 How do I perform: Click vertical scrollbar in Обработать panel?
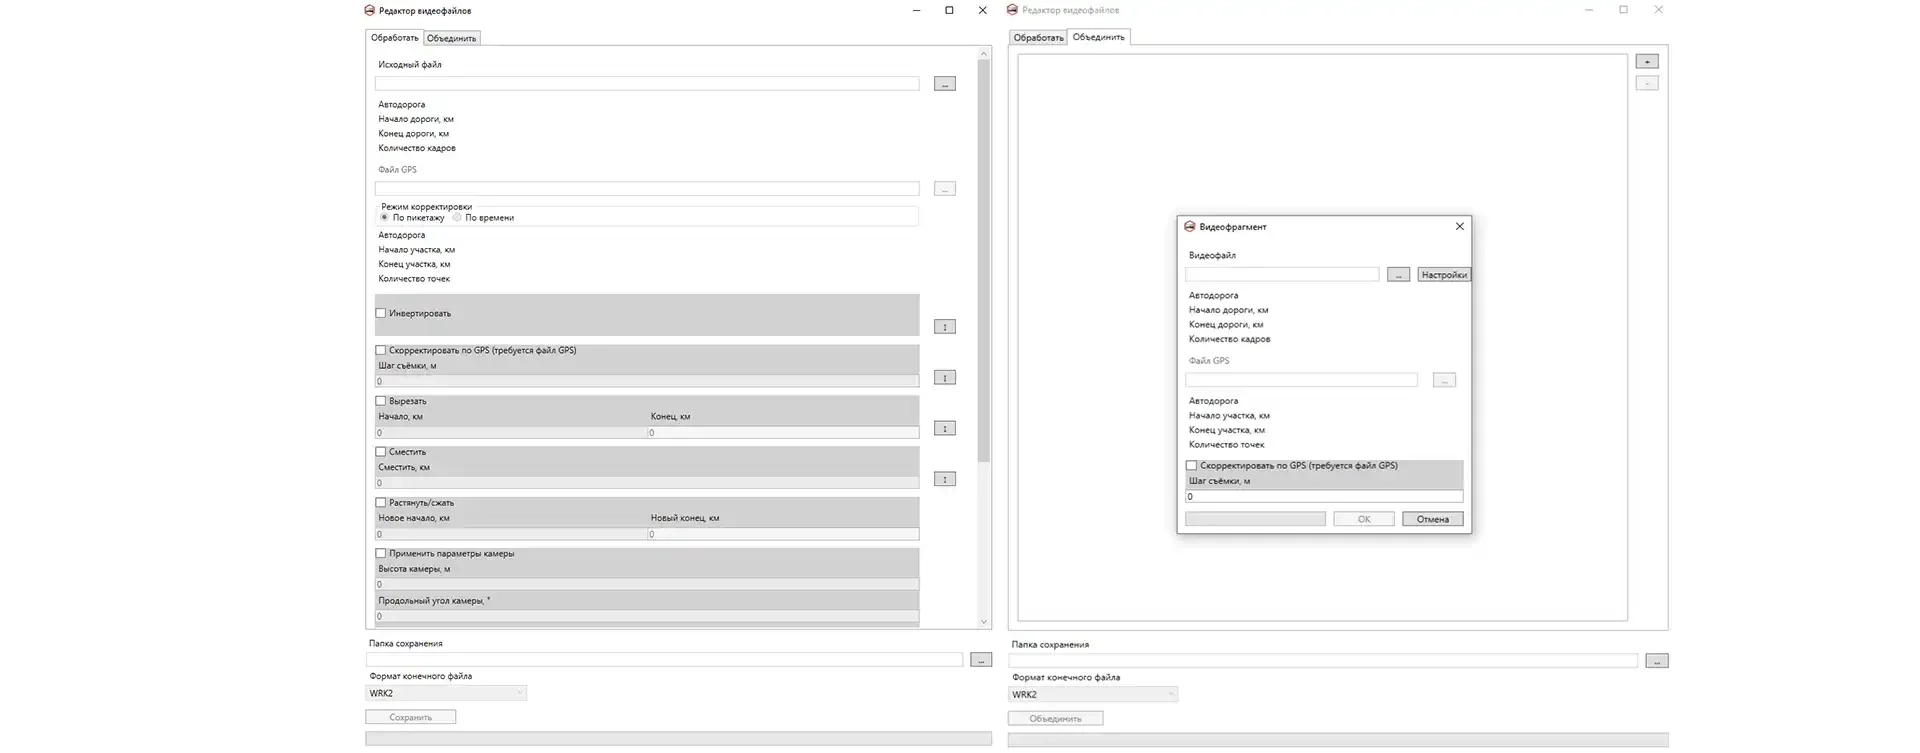tap(983, 260)
